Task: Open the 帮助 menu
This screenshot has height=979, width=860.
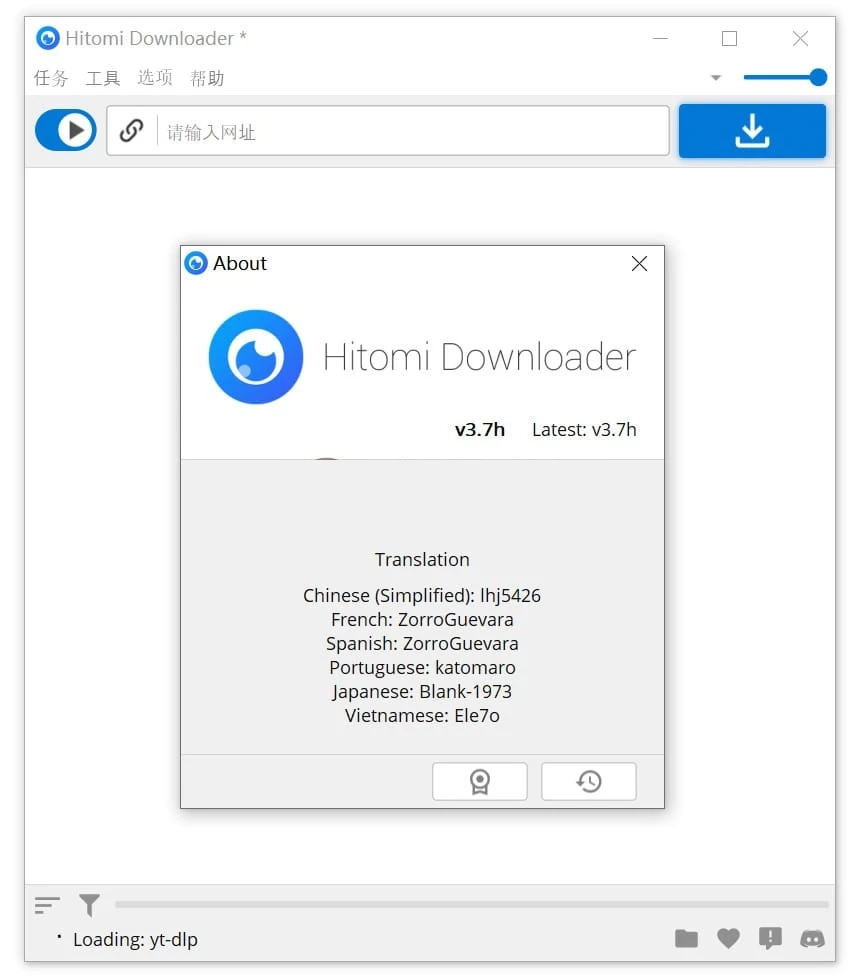Action: pyautogui.click(x=207, y=78)
